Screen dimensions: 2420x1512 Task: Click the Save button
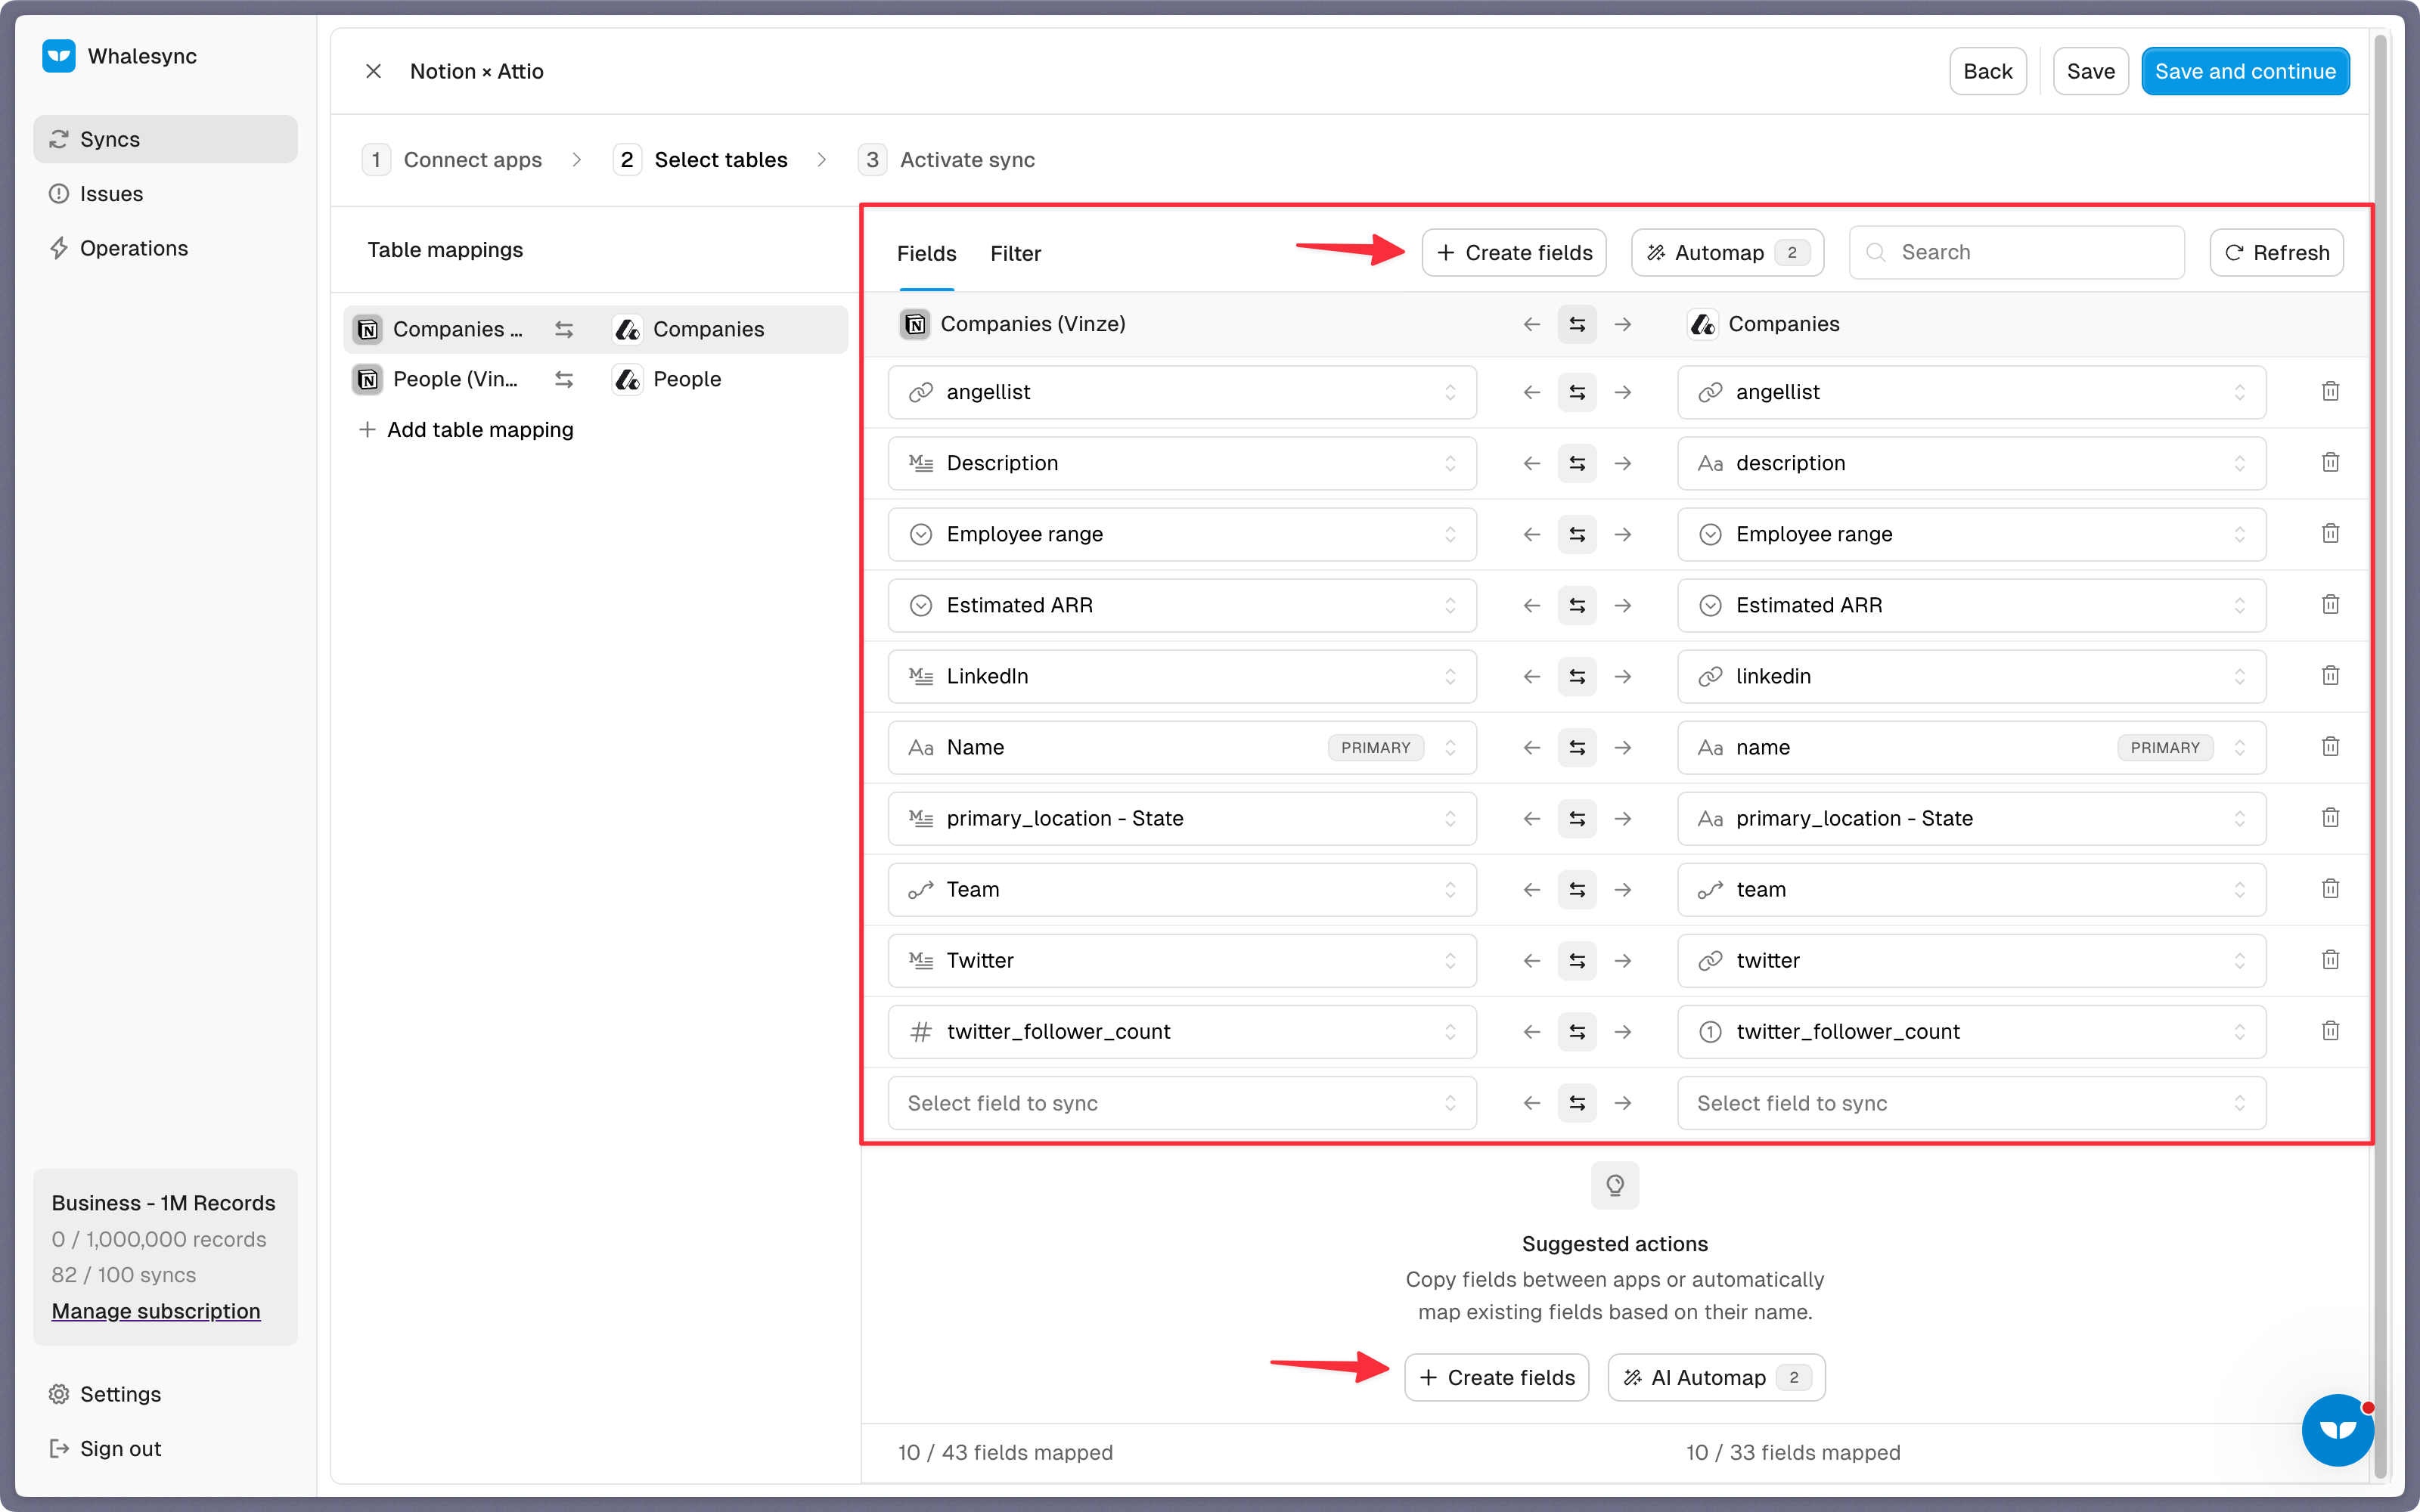(x=2090, y=71)
